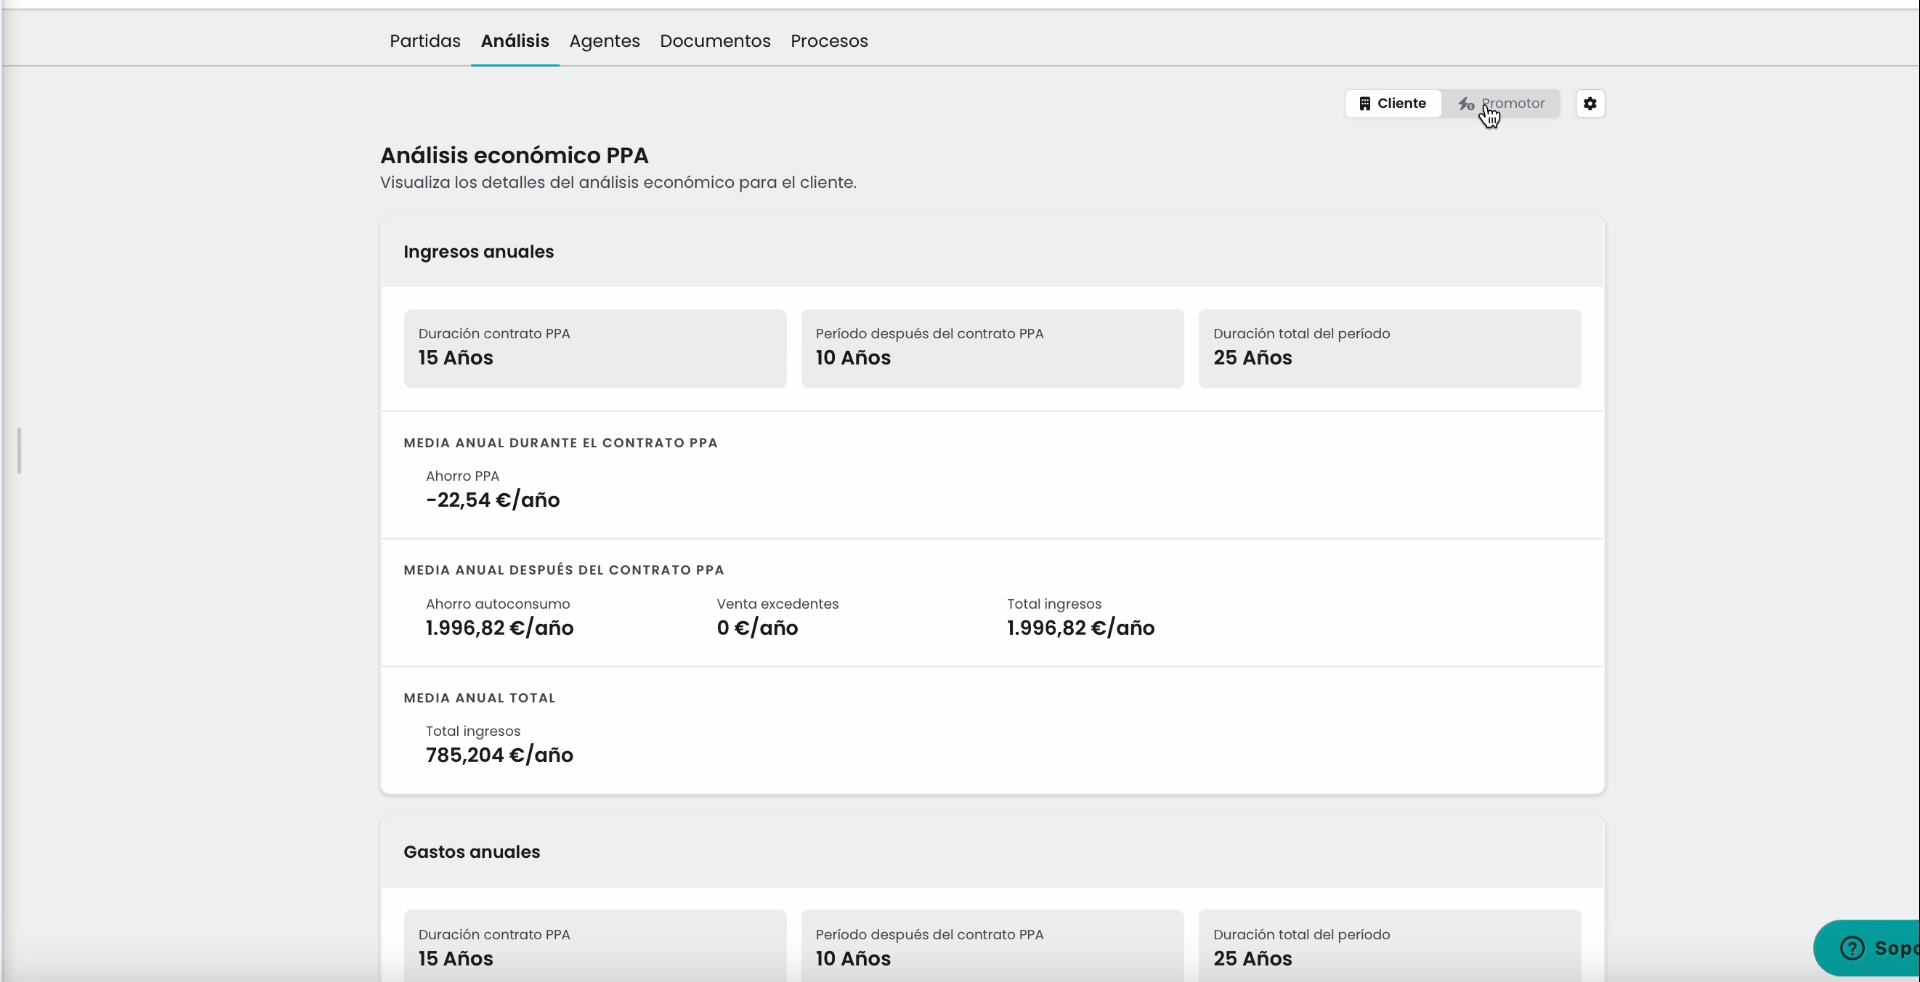
Task: Open the Soporte help button
Action: pos(1867,948)
